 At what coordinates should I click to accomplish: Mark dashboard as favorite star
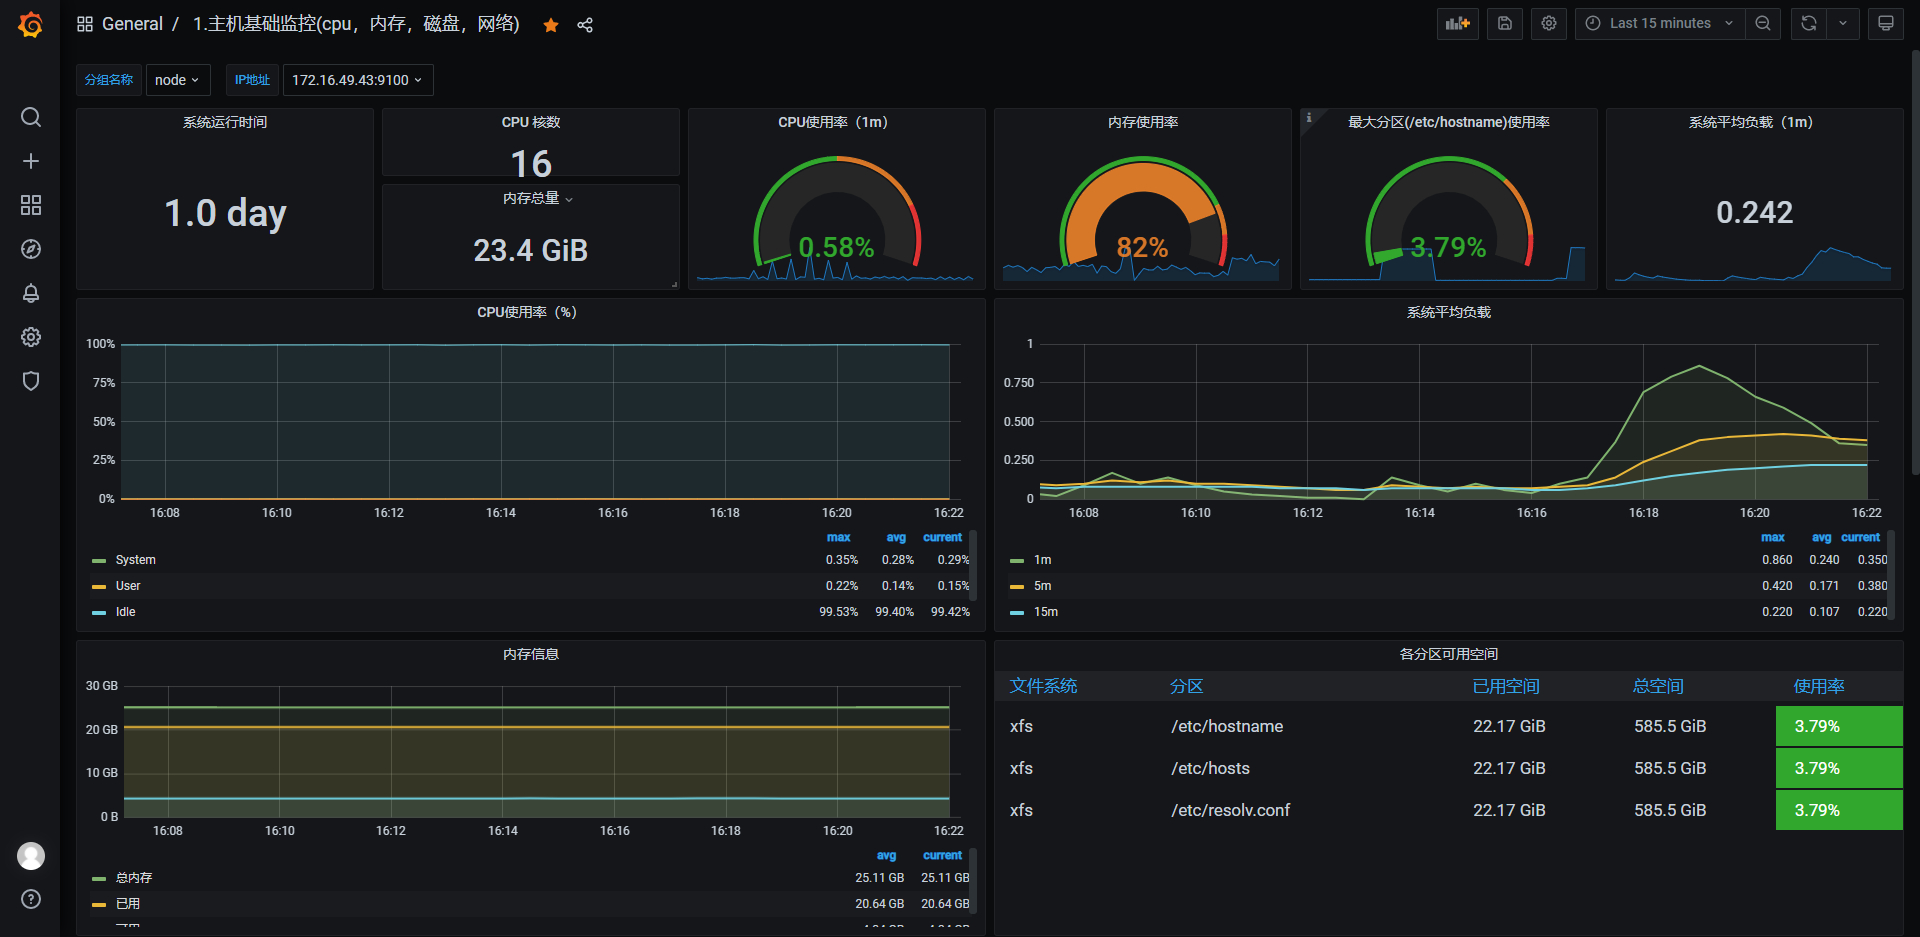pyautogui.click(x=551, y=25)
